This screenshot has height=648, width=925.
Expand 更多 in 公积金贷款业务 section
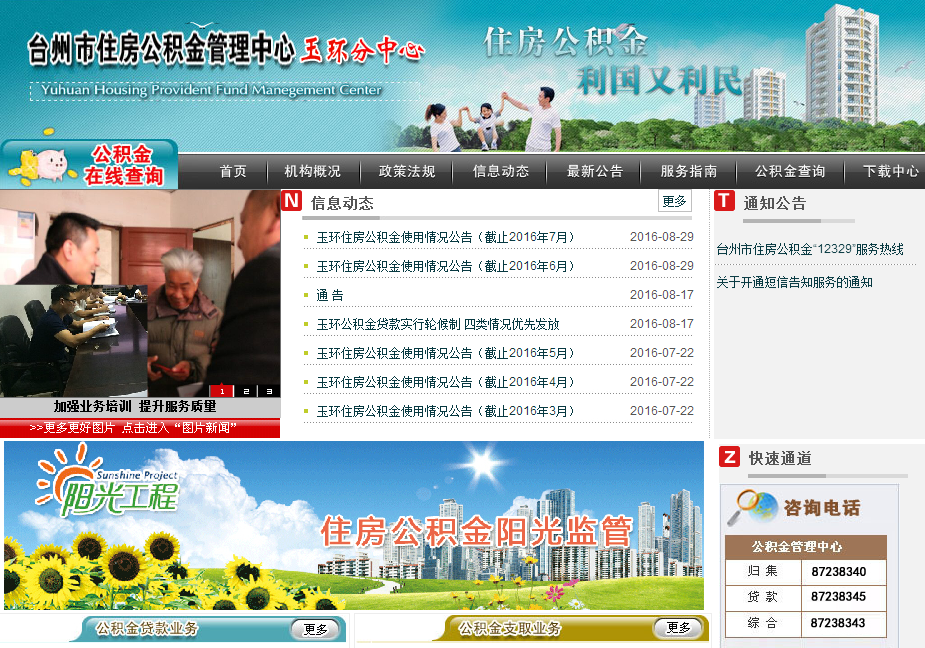click(316, 629)
